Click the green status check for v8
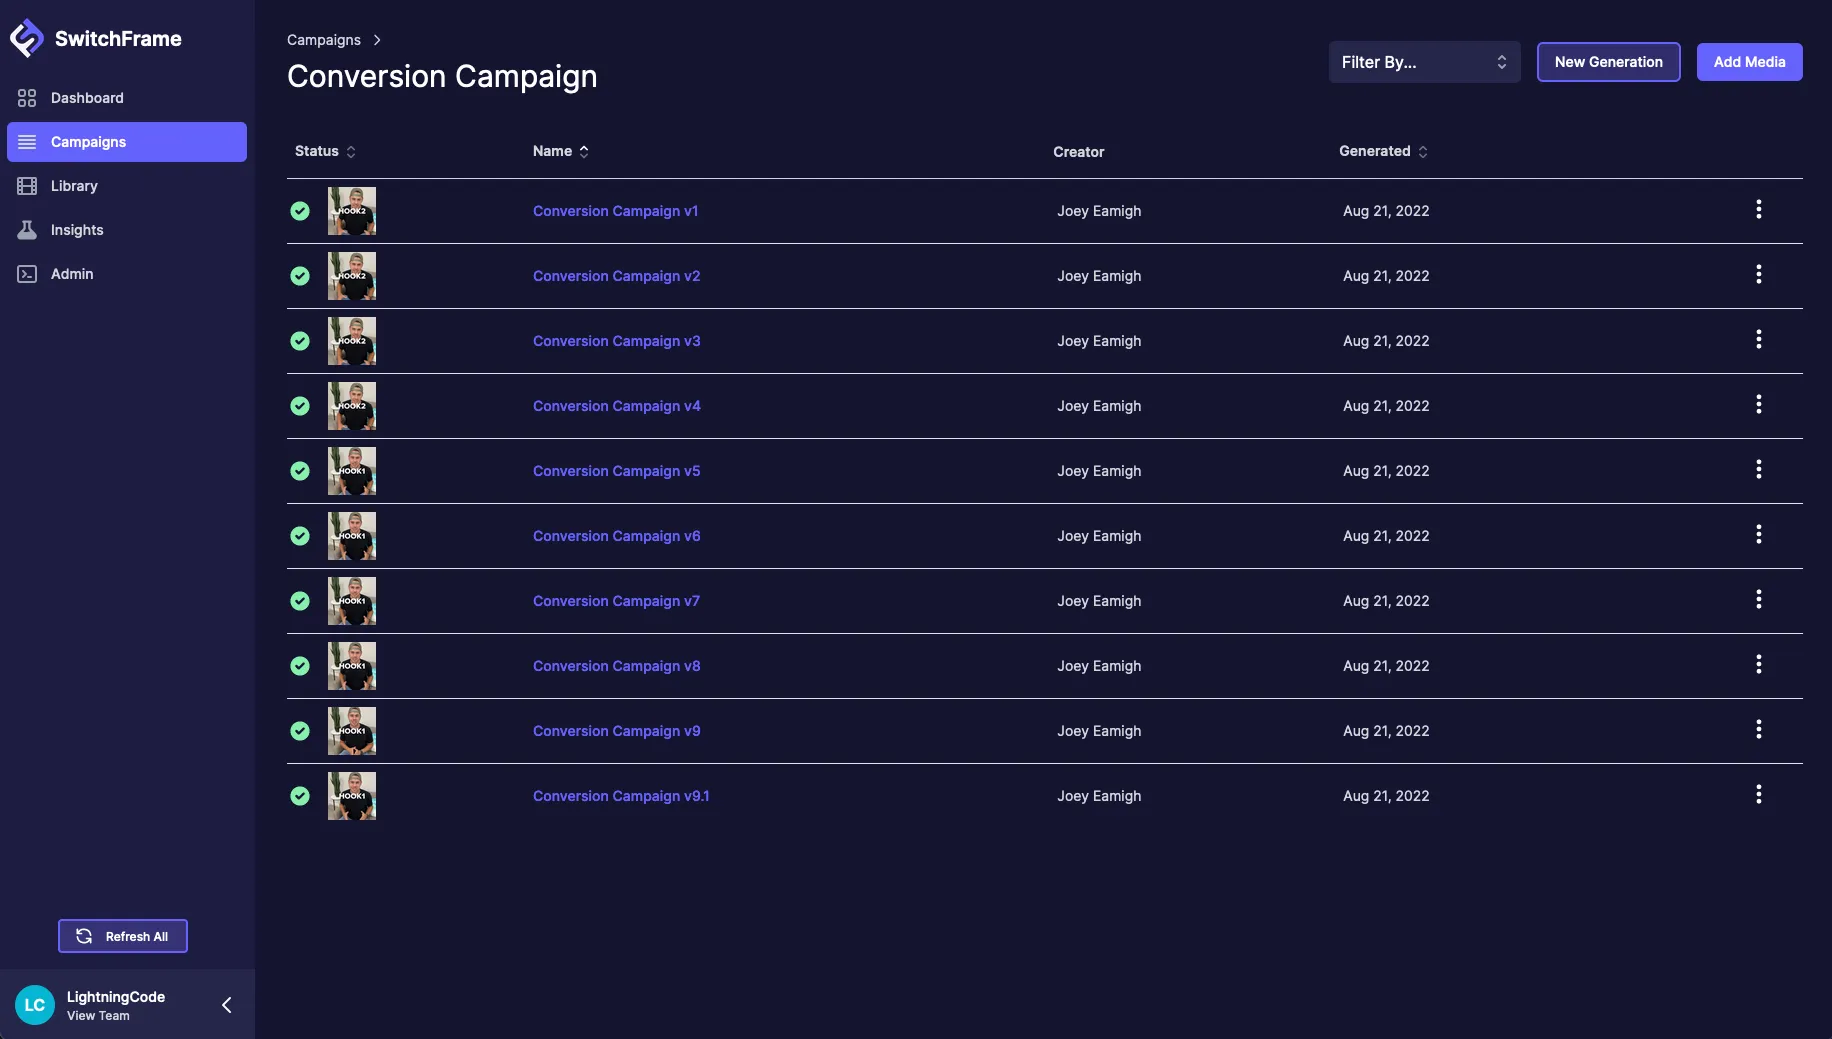The width and height of the screenshot is (1832, 1039). point(300,666)
